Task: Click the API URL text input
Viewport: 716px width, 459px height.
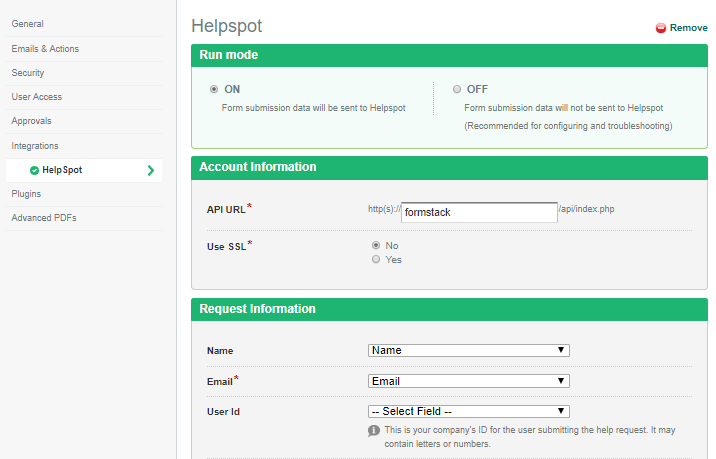Action: click(479, 212)
